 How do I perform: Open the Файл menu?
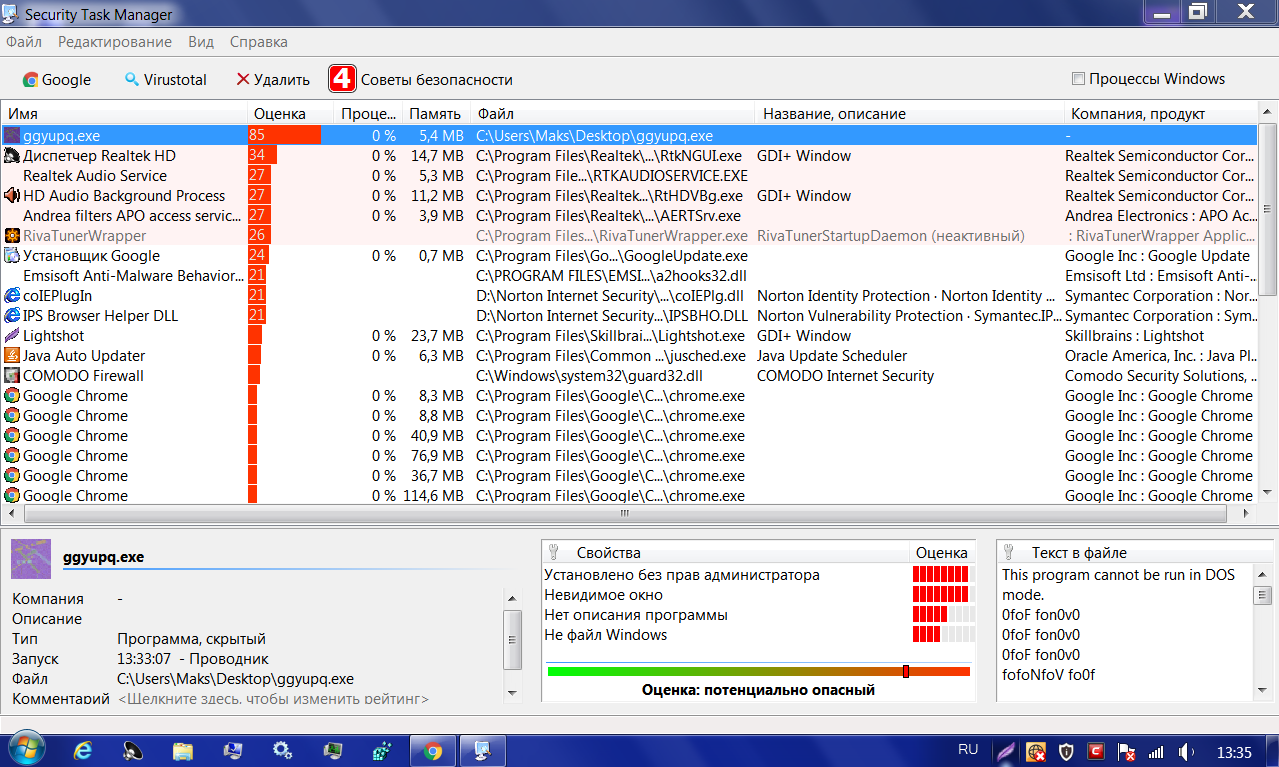point(24,42)
